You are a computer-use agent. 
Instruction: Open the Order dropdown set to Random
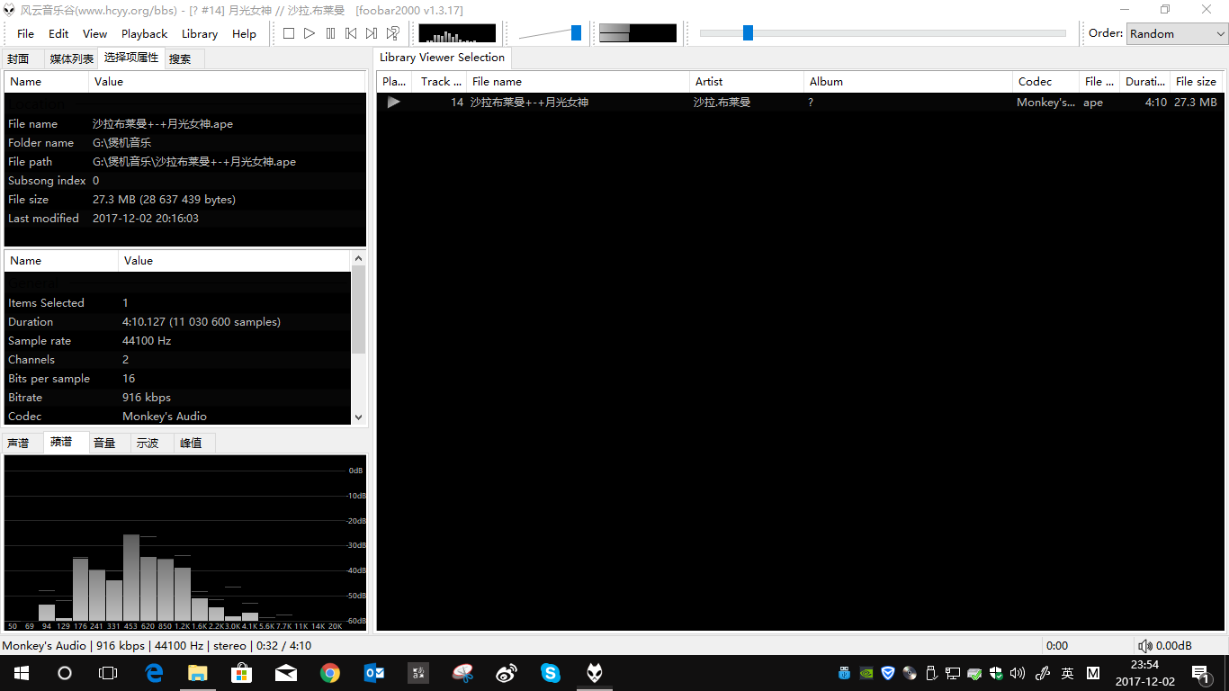(x=1176, y=34)
